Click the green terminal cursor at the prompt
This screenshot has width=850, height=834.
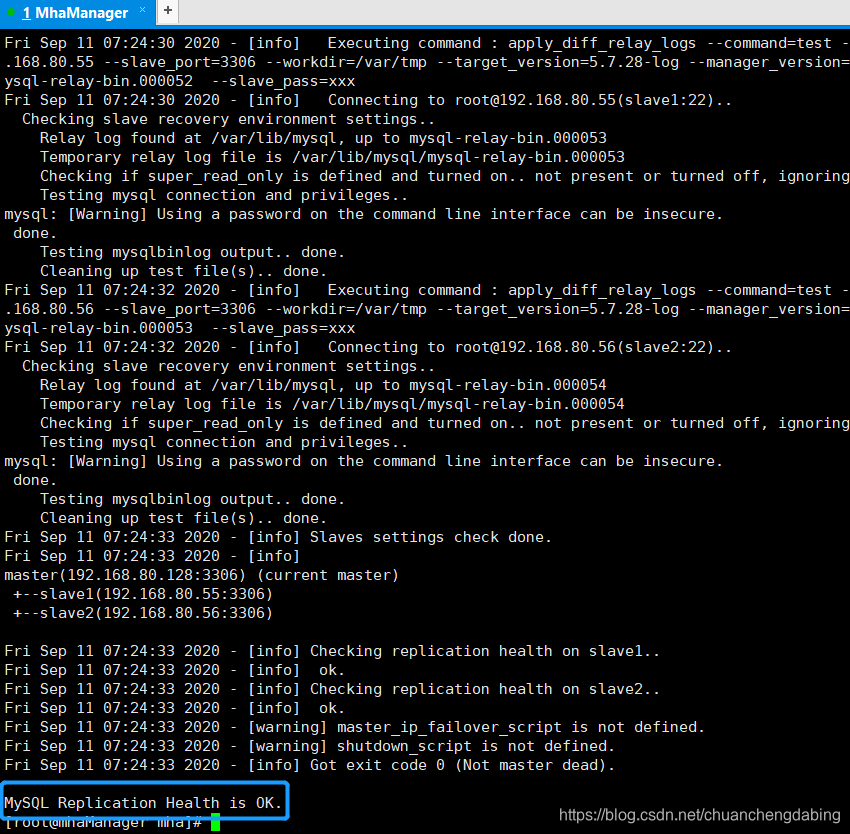pyautogui.click(x=215, y=822)
